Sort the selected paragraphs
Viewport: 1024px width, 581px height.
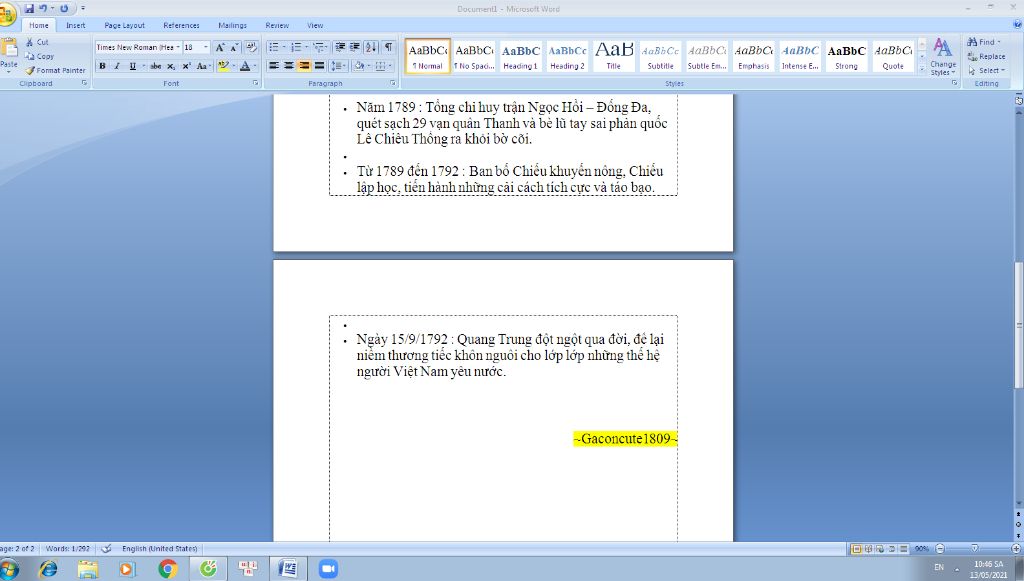(x=371, y=47)
